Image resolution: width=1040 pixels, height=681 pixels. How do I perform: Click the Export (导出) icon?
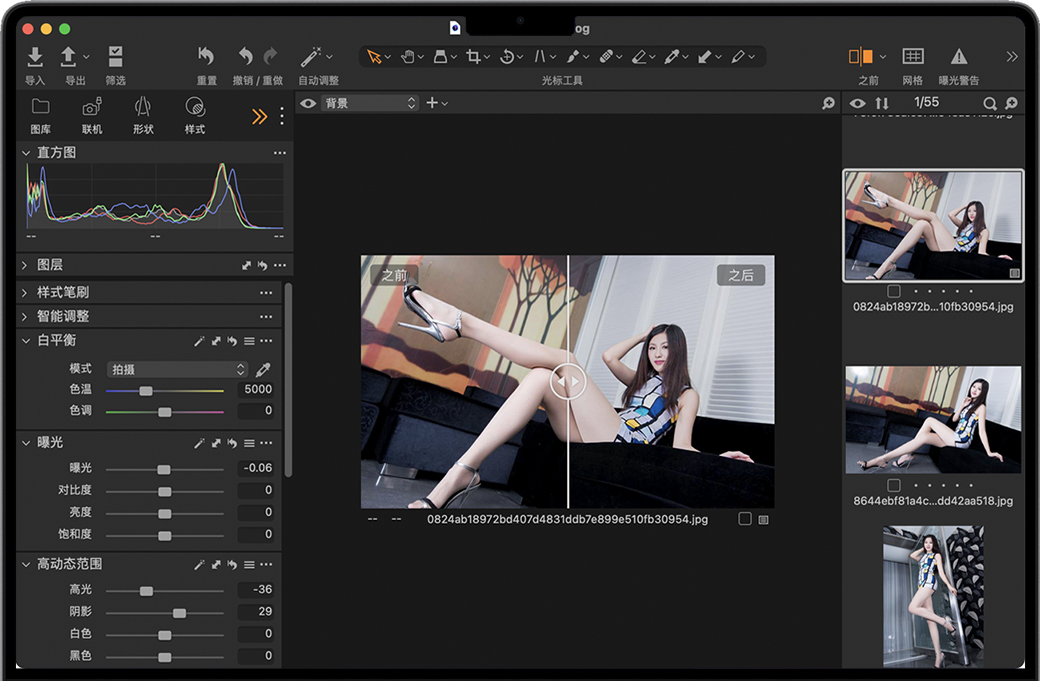click(69, 57)
